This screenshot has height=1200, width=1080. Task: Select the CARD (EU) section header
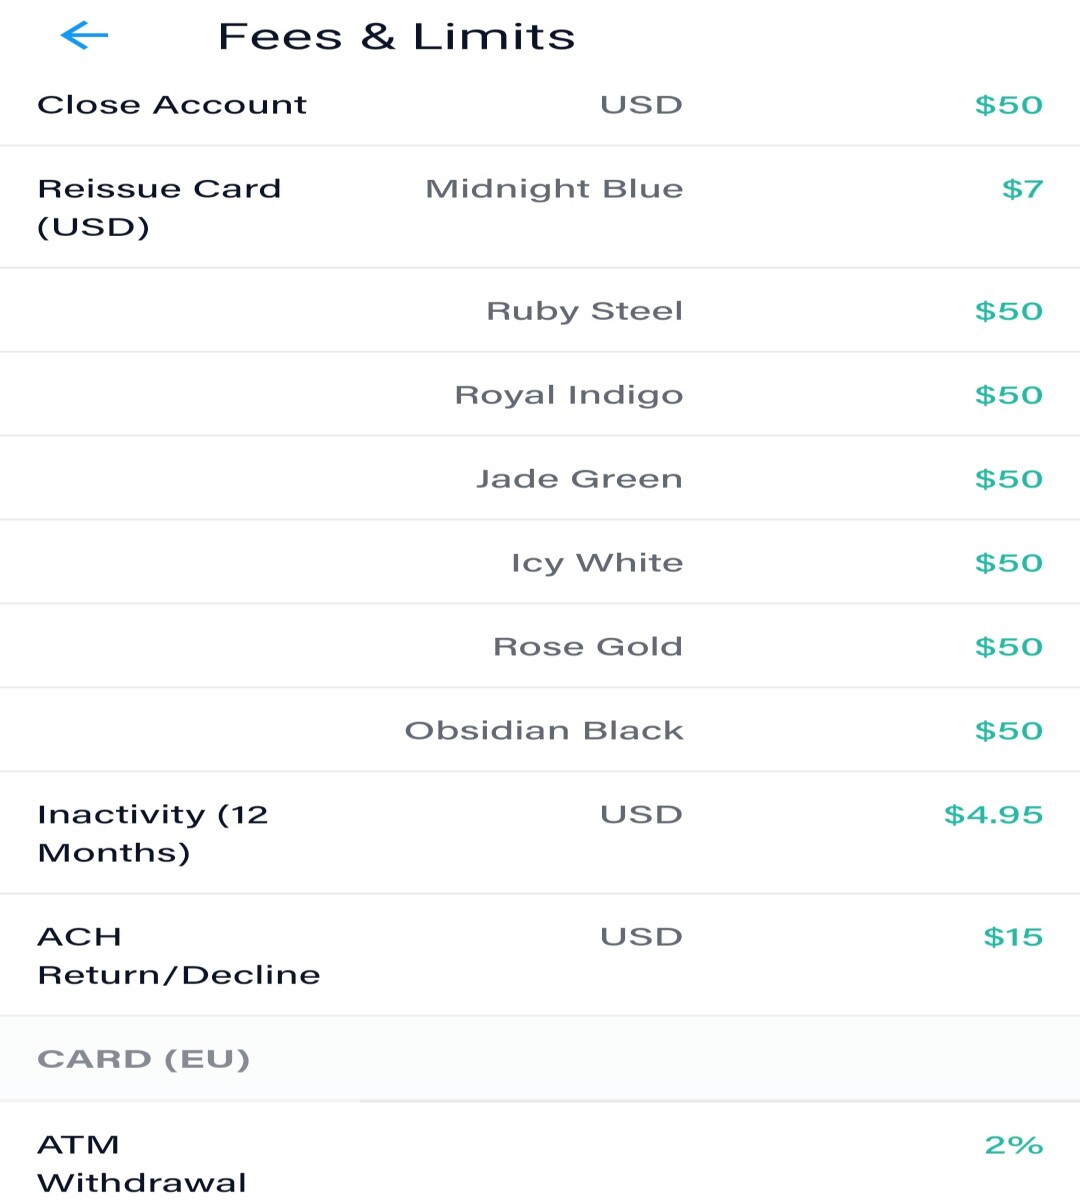point(143,1059)
